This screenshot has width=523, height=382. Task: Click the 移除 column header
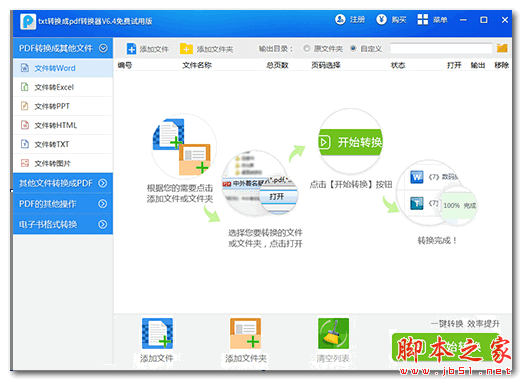click(502, 65)
